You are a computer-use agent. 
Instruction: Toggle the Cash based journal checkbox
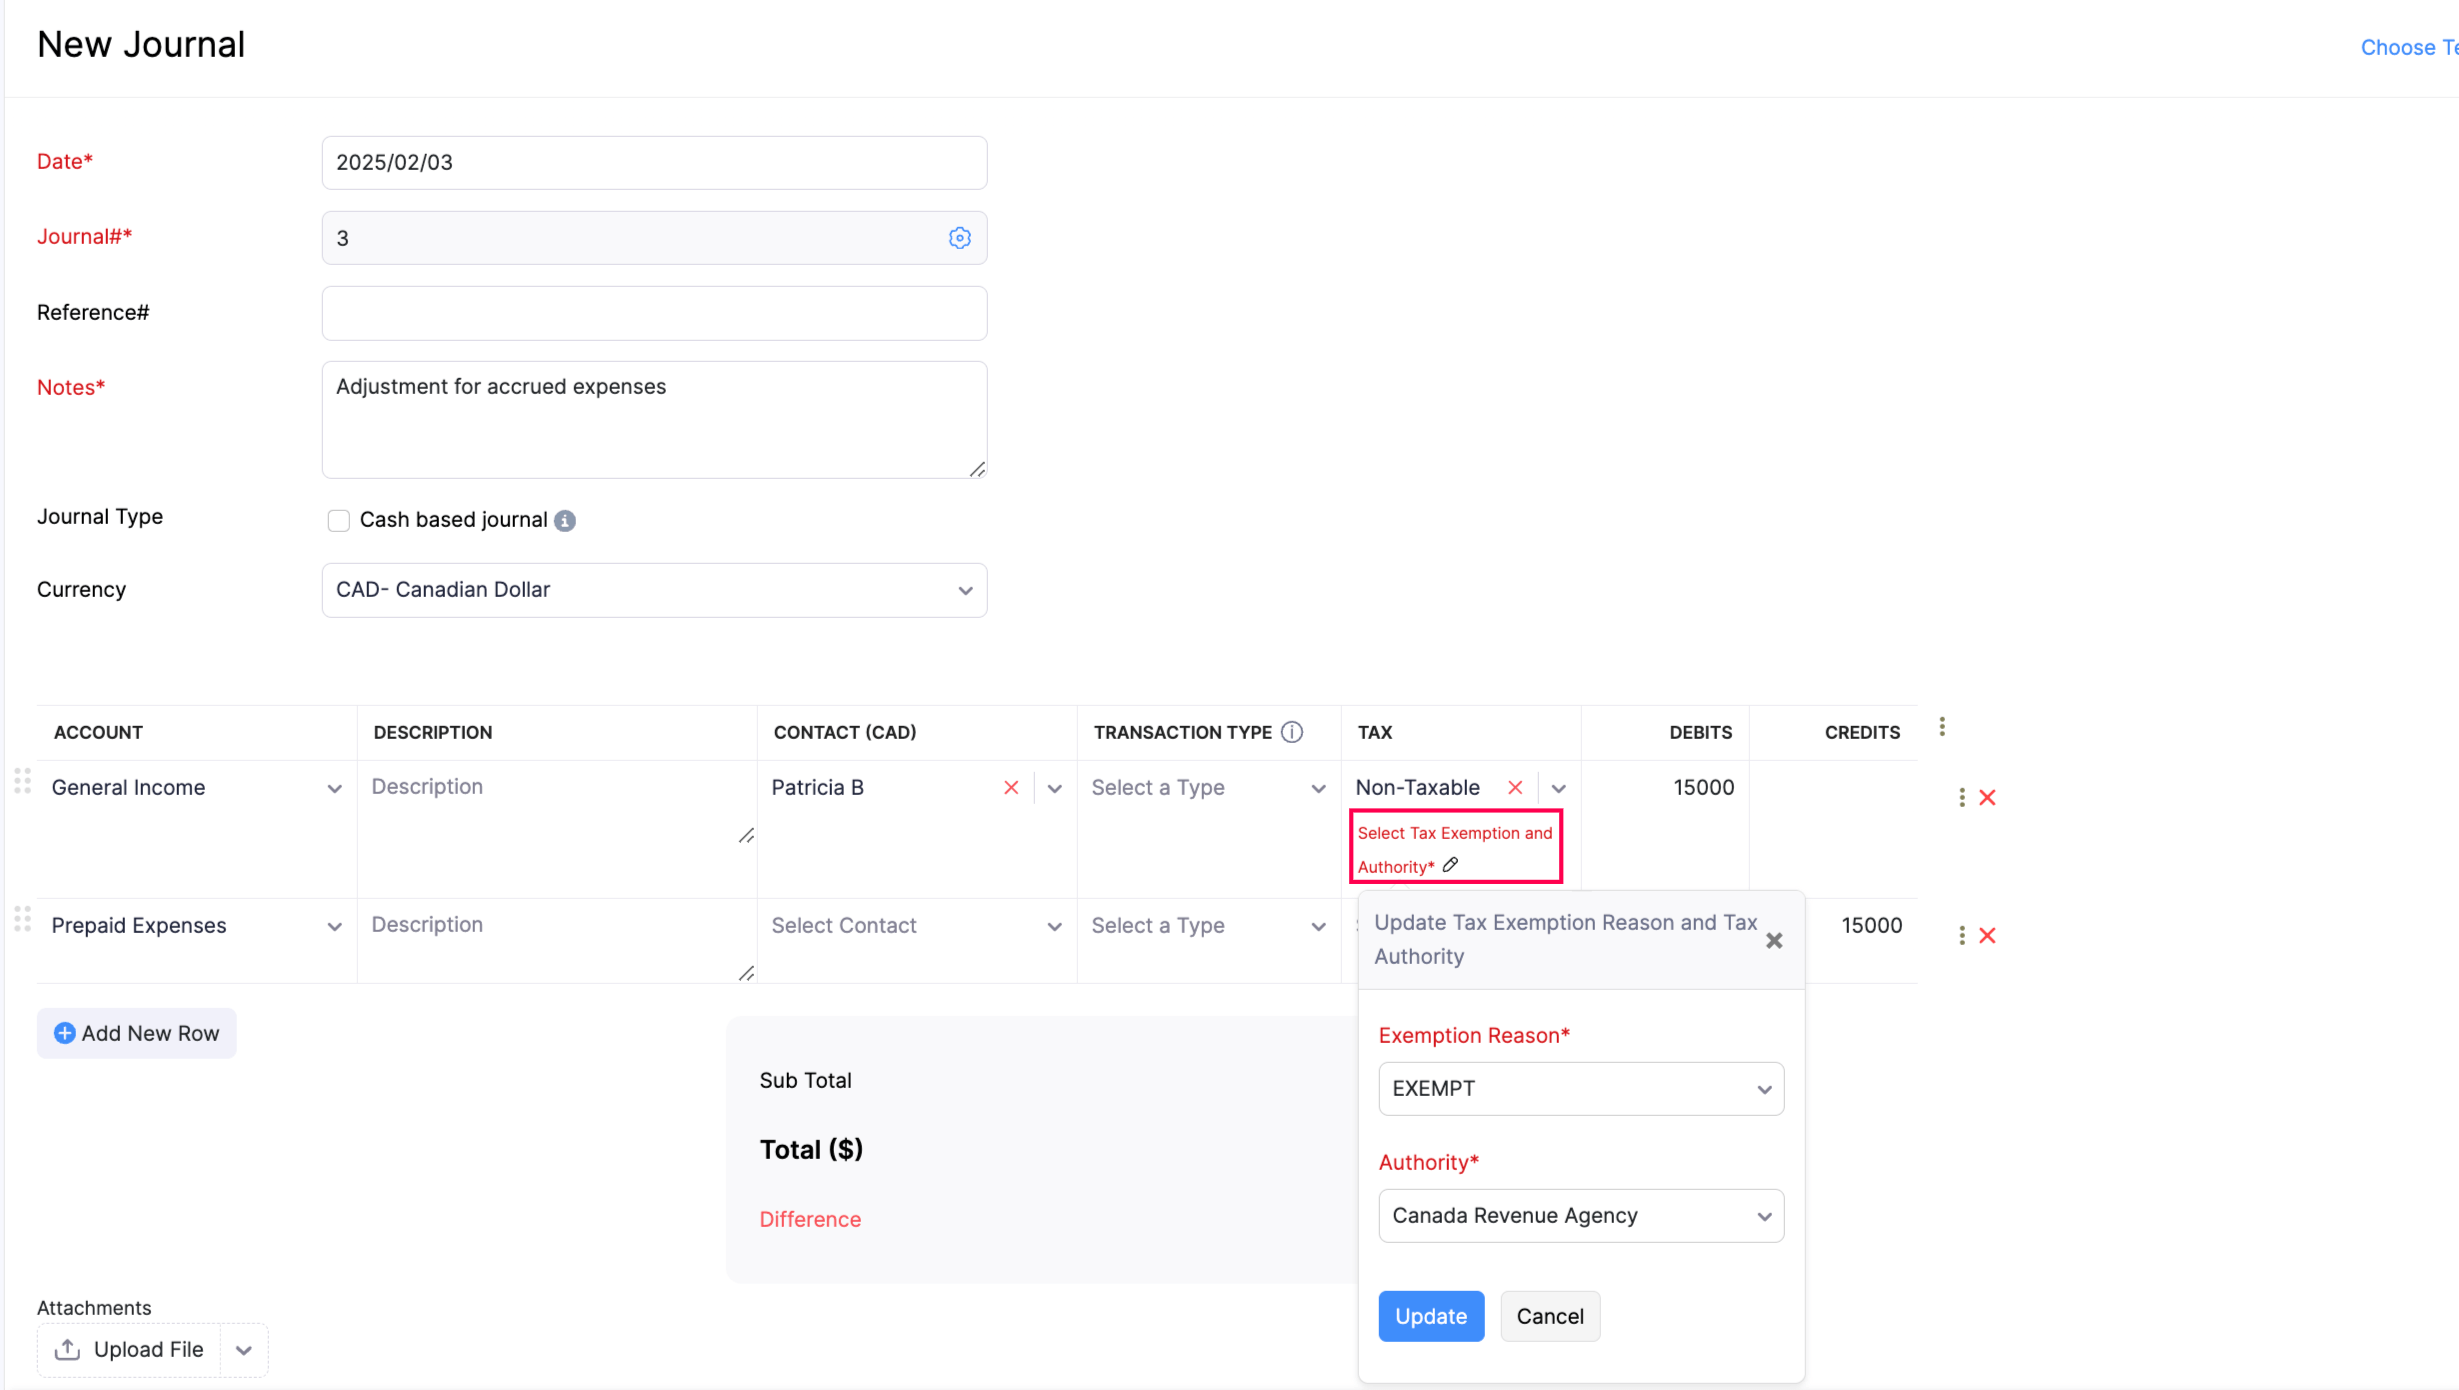(x=336, y=520)
